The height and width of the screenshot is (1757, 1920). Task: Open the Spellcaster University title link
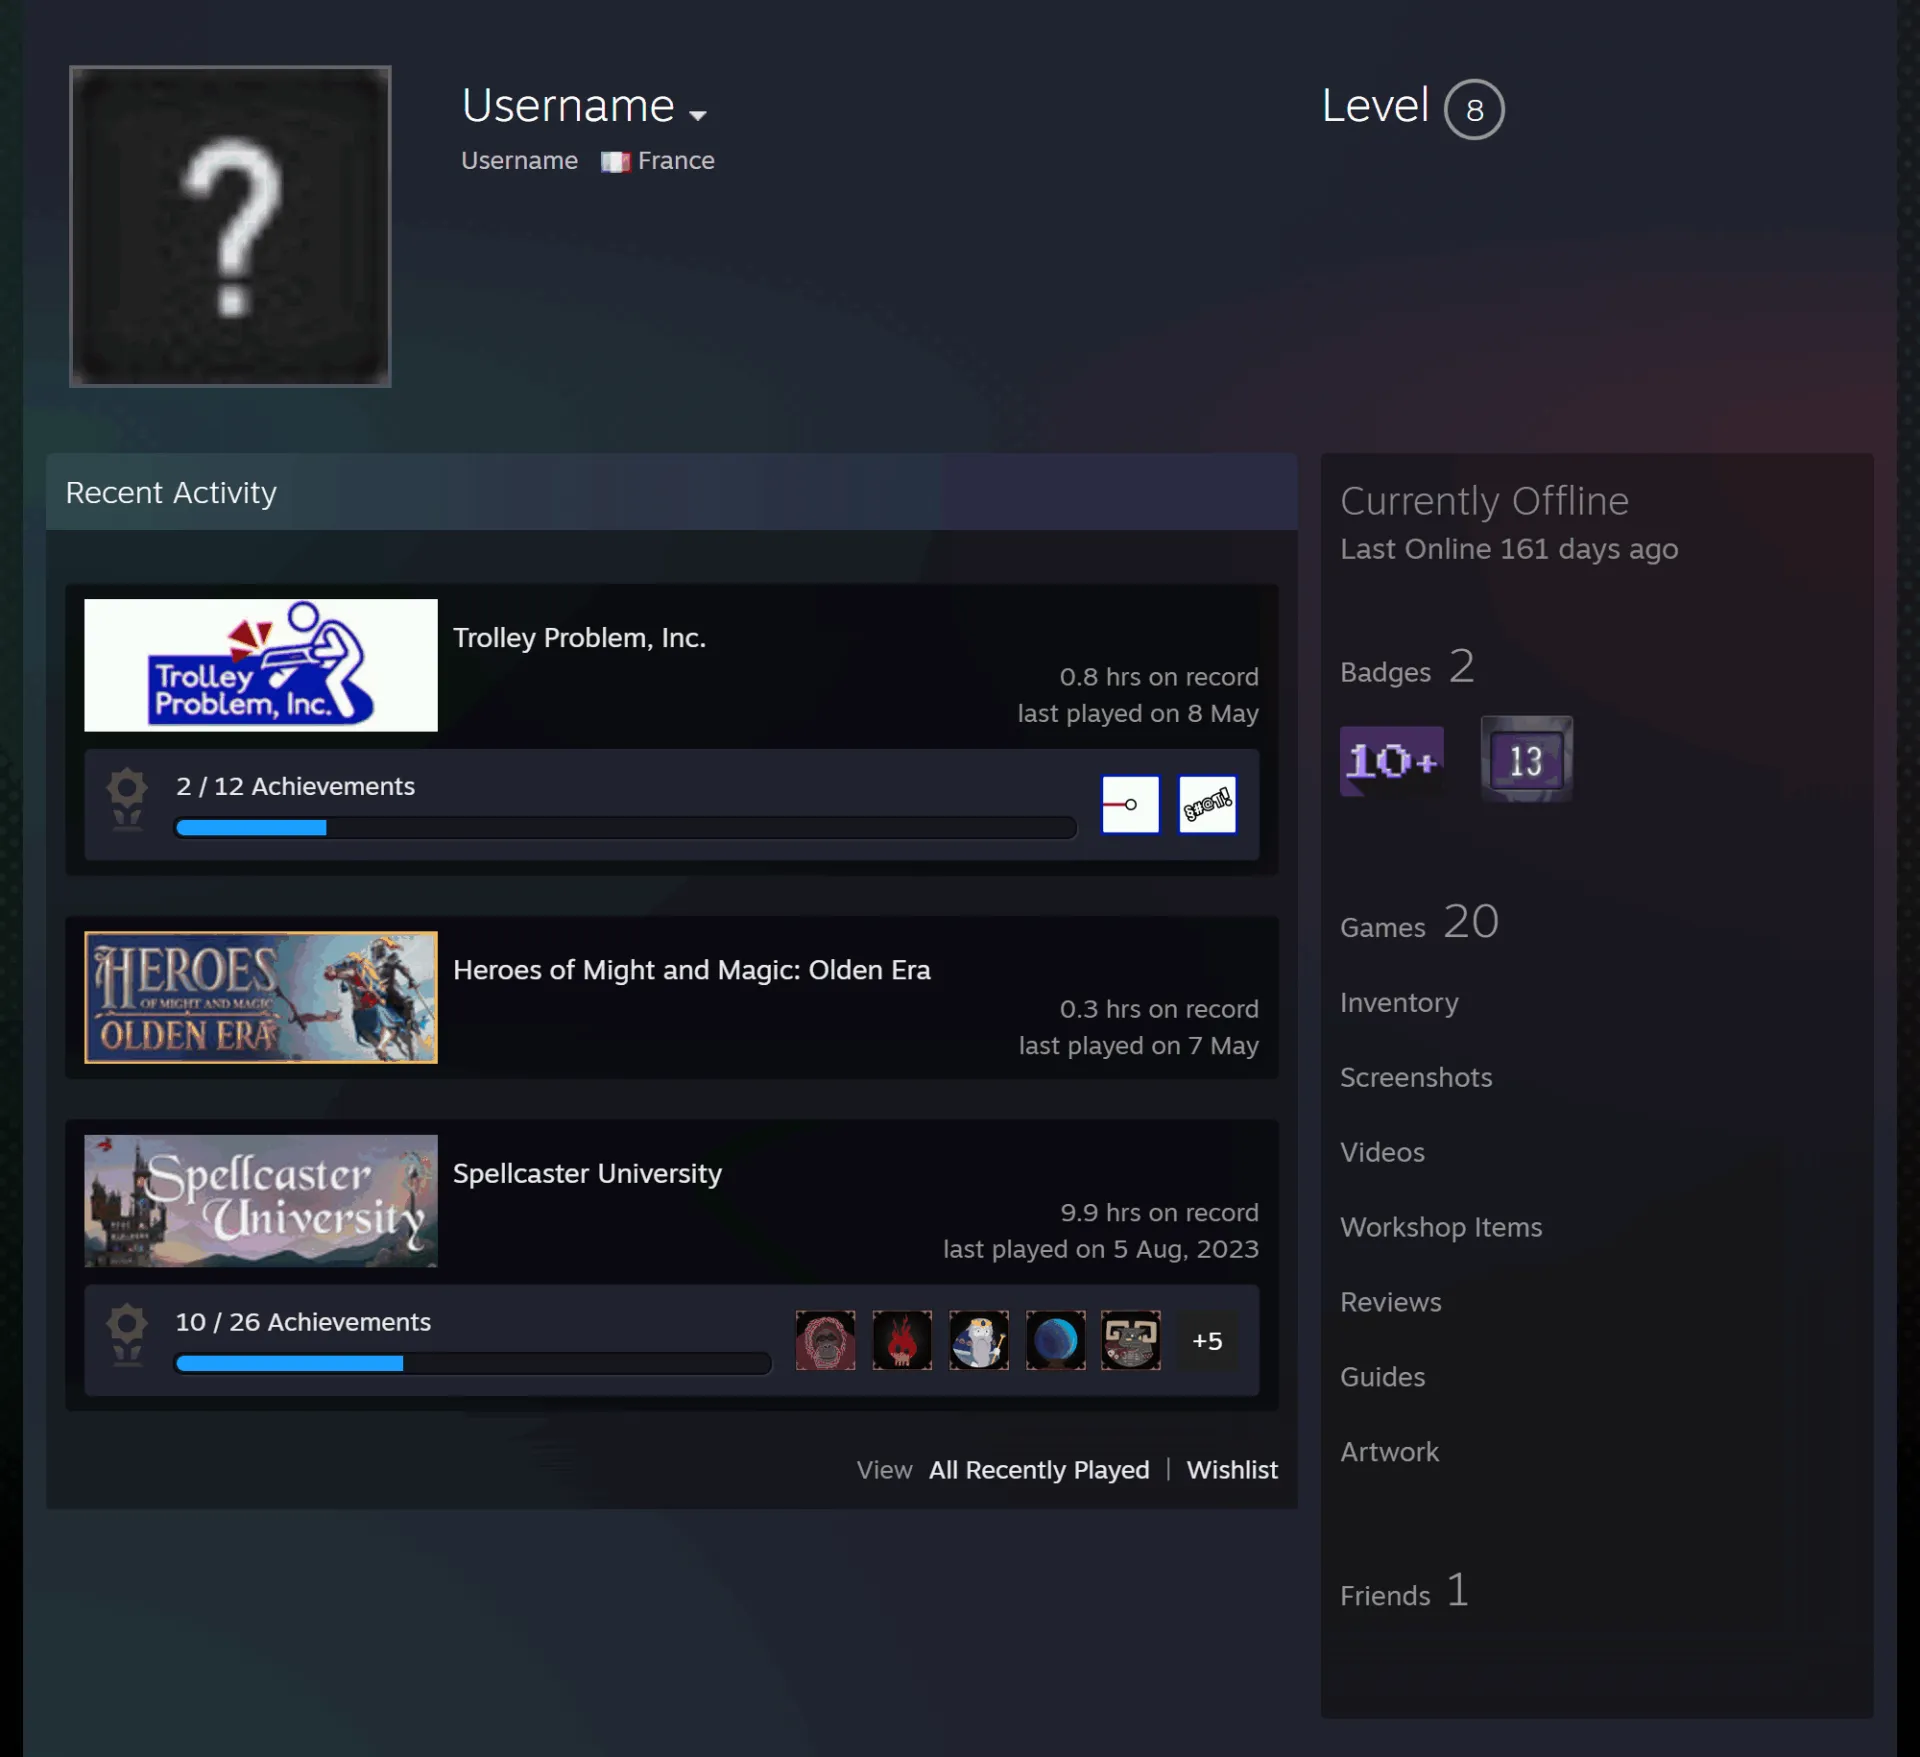(x=587, y=1173)
